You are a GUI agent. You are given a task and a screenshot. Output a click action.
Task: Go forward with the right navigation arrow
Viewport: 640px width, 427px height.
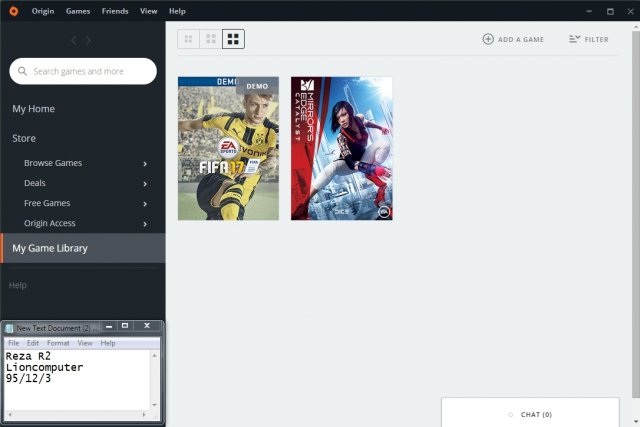tap(89, 40)
